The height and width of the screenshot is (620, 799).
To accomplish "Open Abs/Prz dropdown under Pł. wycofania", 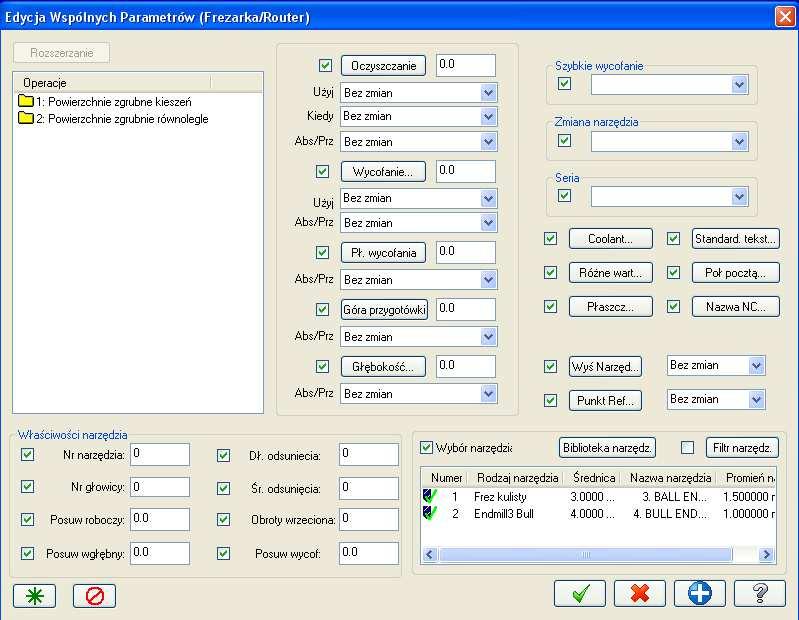I will (x=418, y=280).
